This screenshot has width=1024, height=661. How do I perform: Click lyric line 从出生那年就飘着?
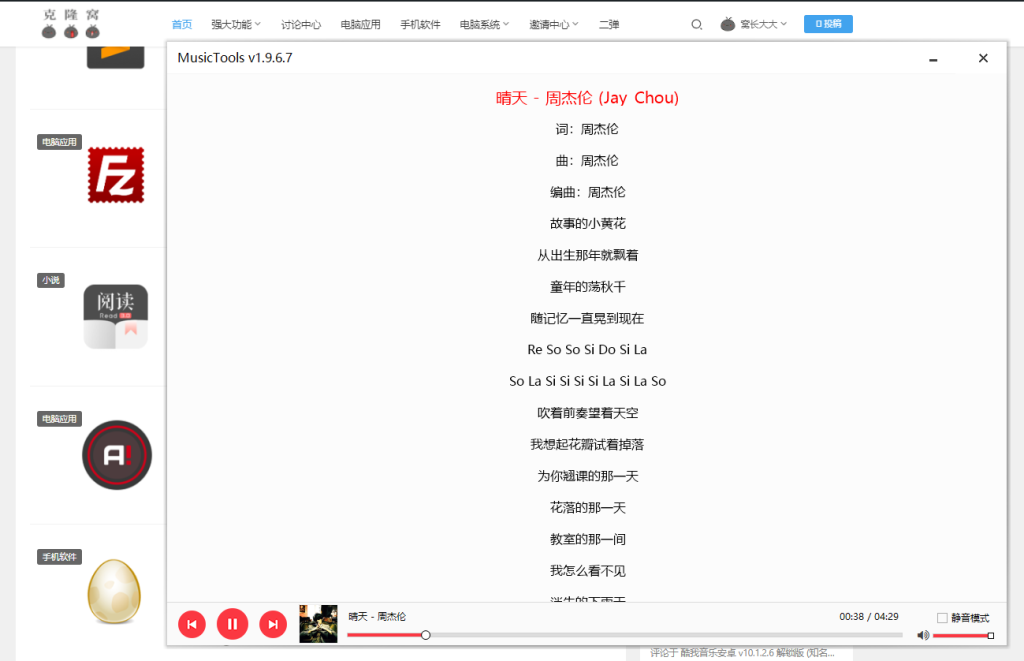click(587, 255)
